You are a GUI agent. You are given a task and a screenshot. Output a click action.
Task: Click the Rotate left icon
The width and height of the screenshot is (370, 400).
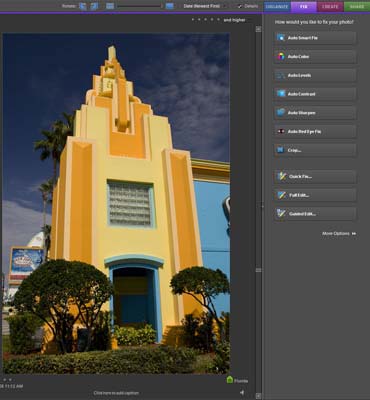83,6
